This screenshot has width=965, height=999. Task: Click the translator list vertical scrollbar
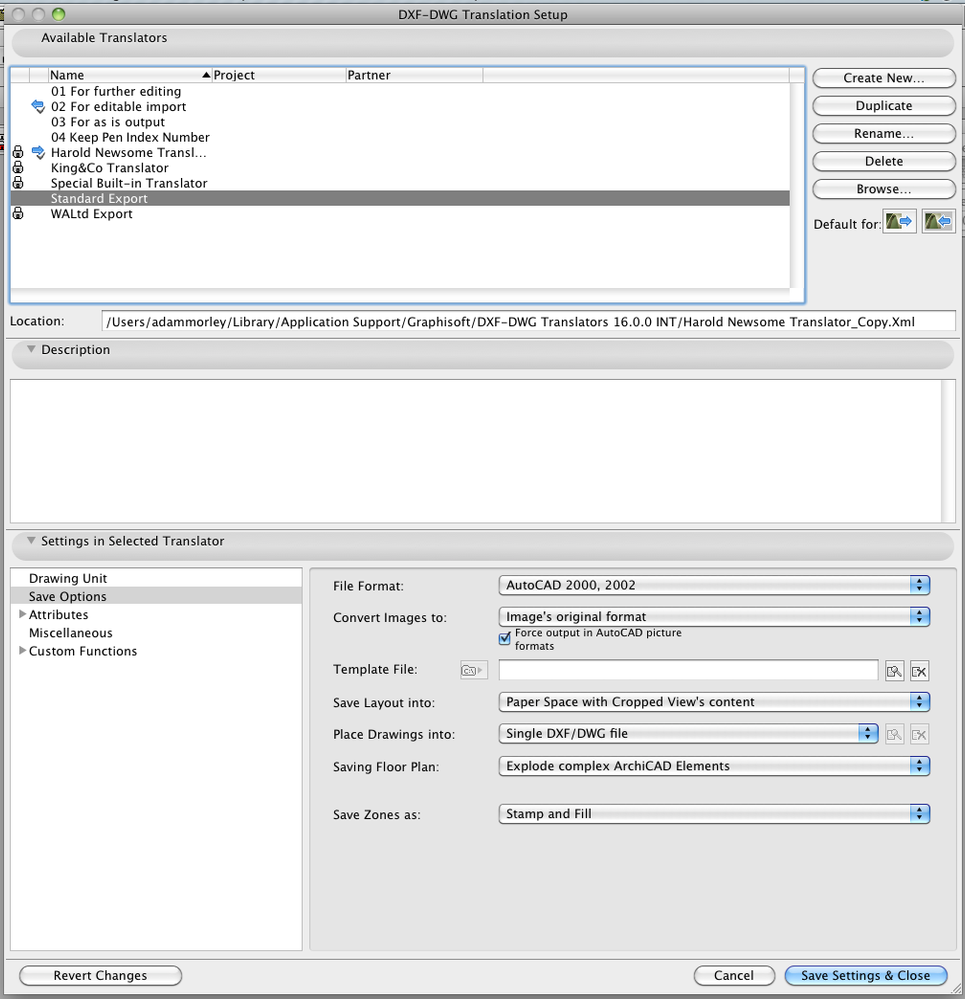click(x=797, y=185)
